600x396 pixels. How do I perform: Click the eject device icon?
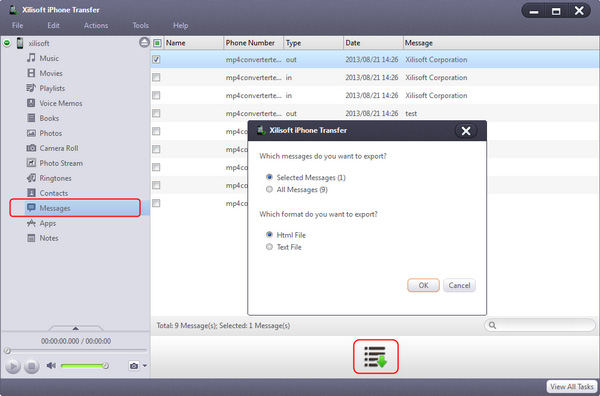(x=144, y=42)
